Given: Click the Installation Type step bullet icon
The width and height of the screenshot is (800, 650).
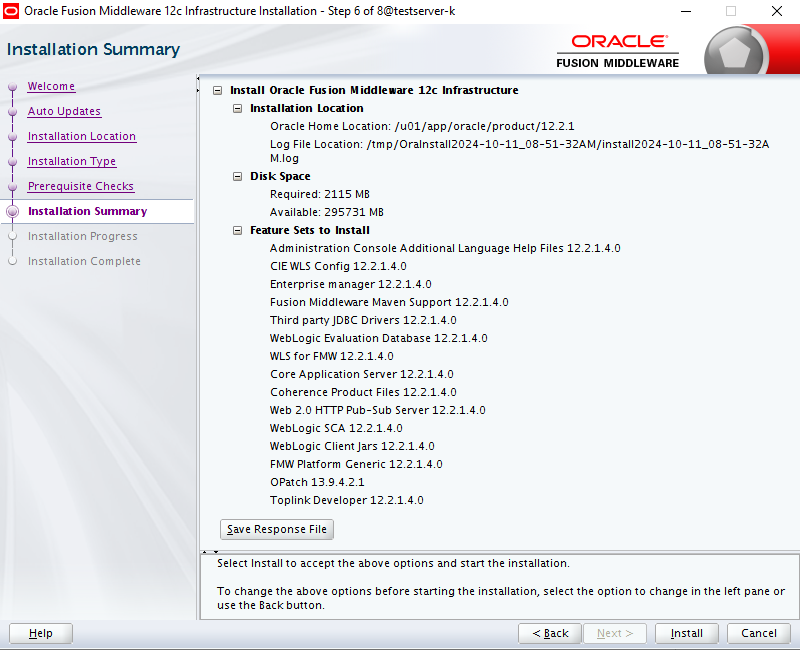Looking at the screenshot, I should 13,162.
